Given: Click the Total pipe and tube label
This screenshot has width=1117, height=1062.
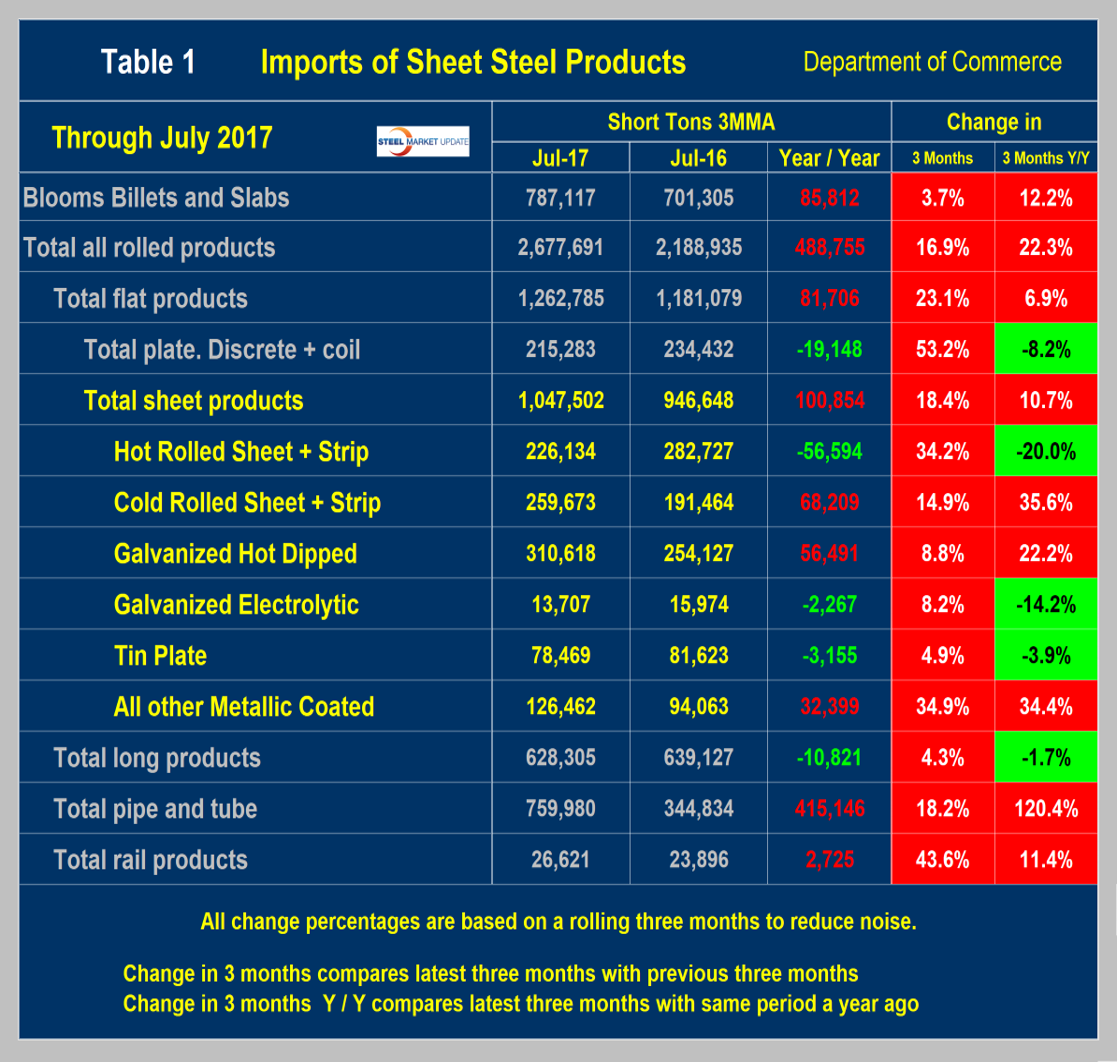Looking at the screenshot, I should tap(155, 809).
